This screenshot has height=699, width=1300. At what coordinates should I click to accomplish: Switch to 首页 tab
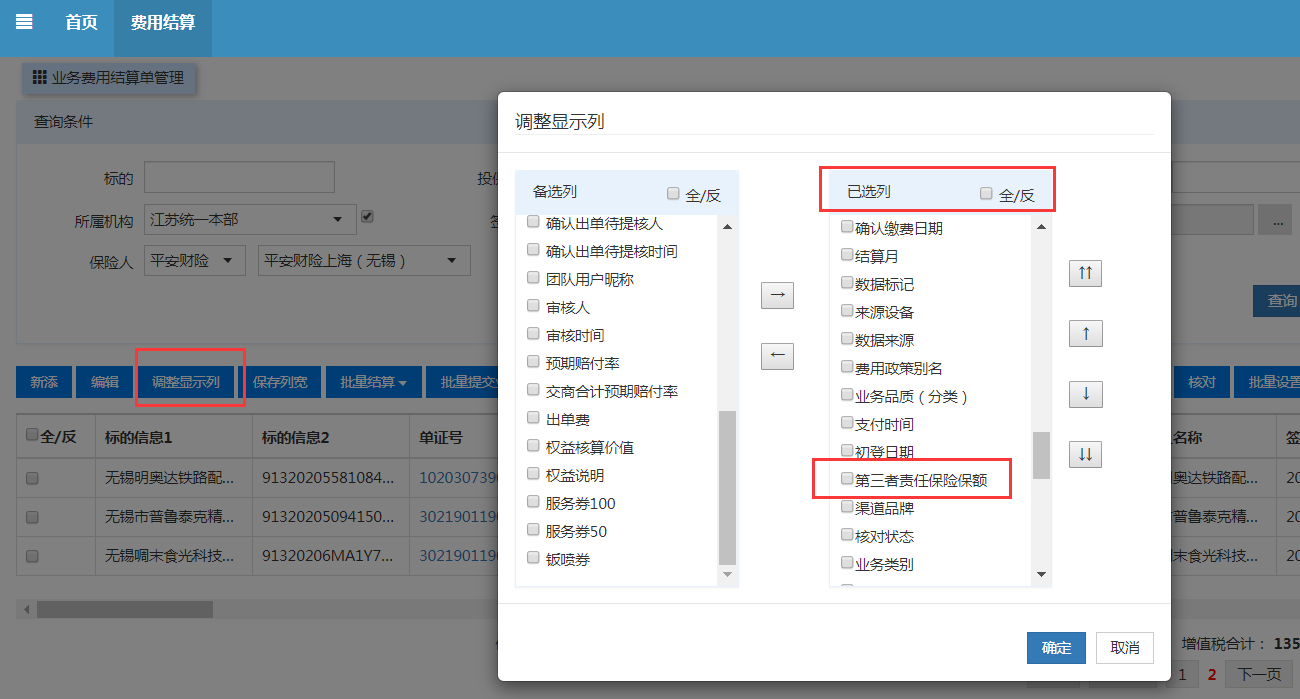(x=81, y=22)
